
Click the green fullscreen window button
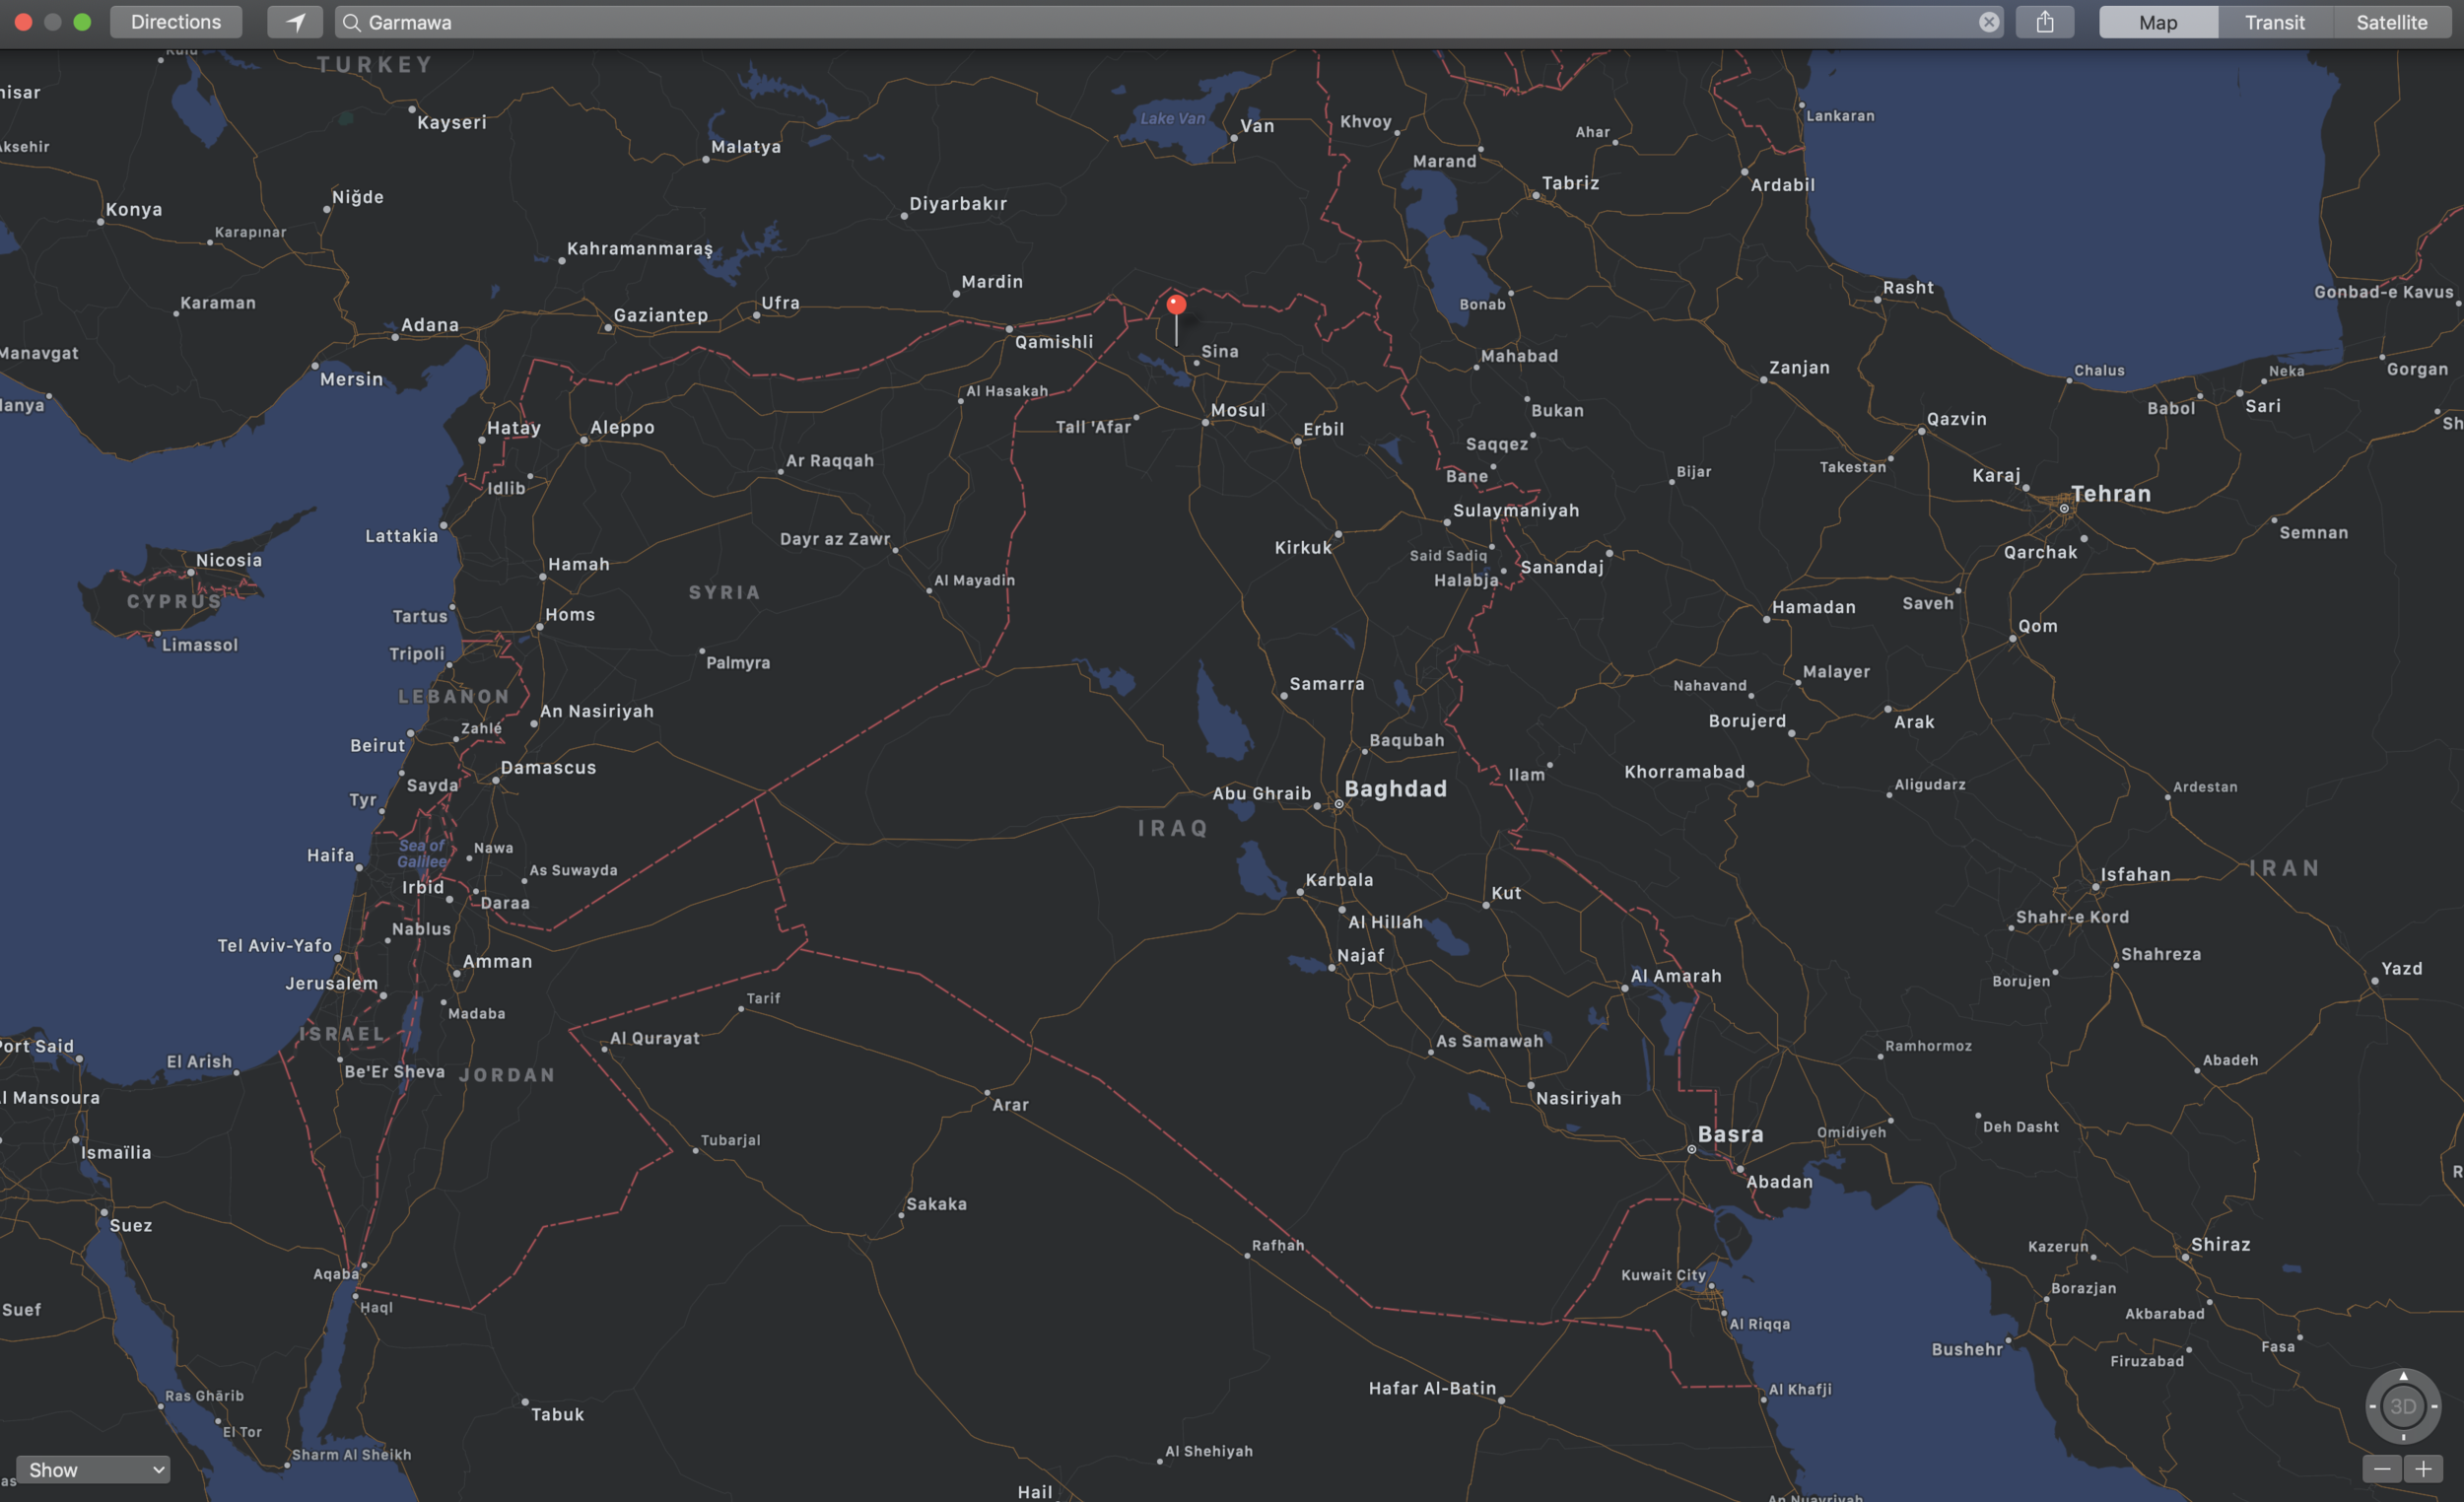click(x=82, y=22)
